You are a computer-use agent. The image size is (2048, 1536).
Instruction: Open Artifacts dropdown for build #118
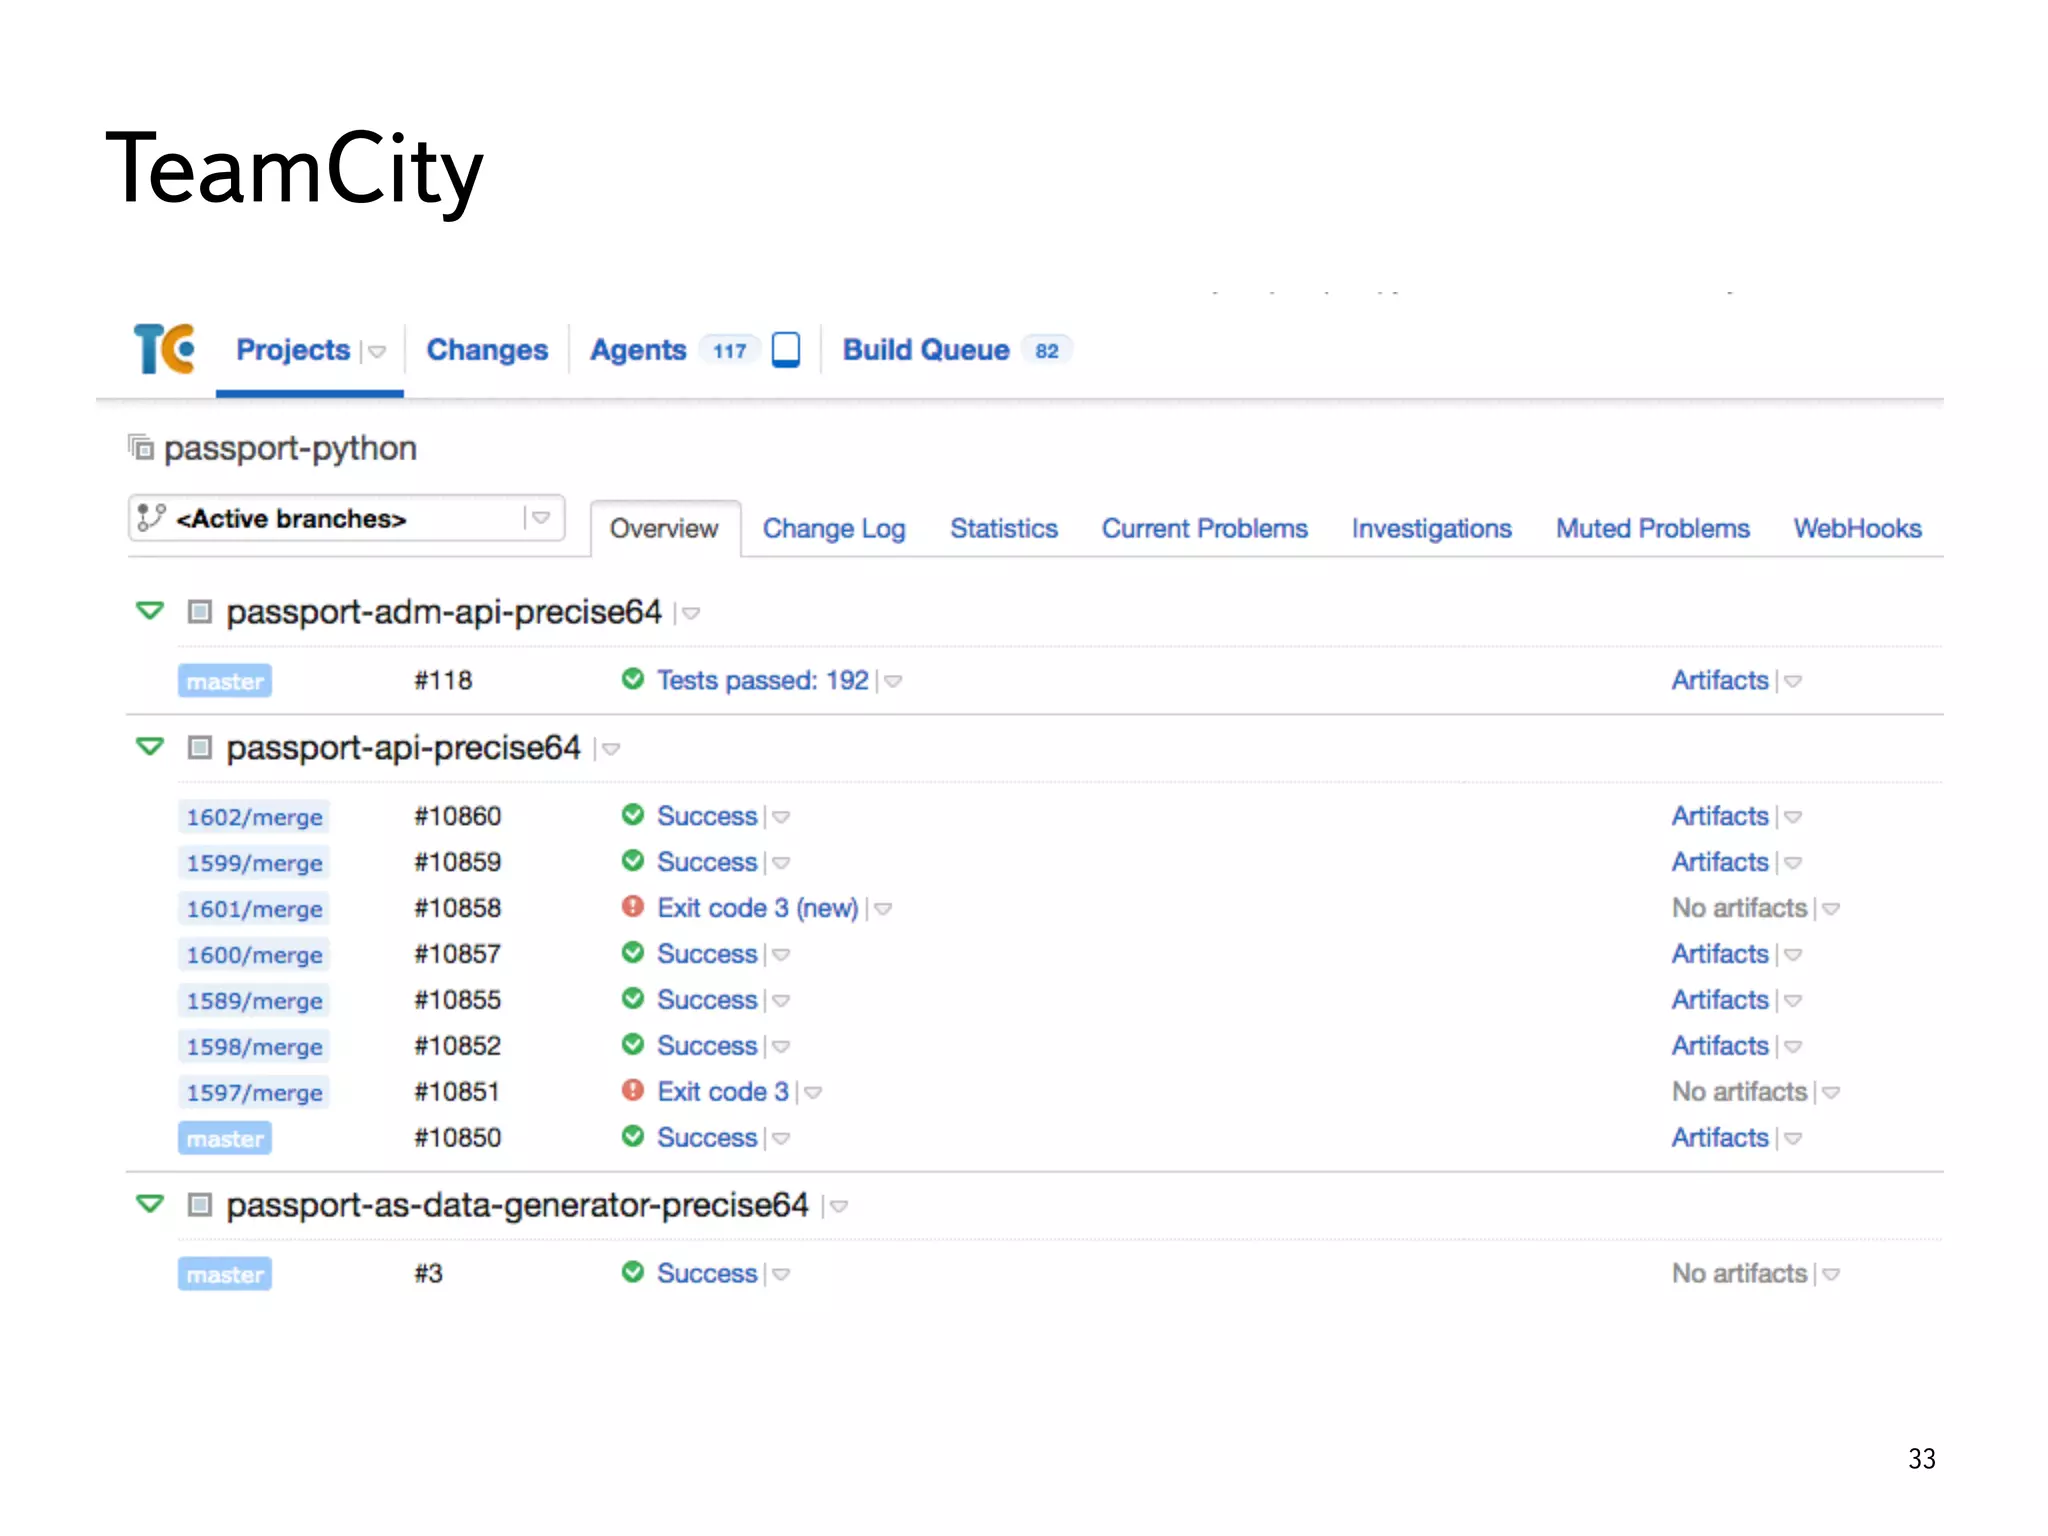1793,682
